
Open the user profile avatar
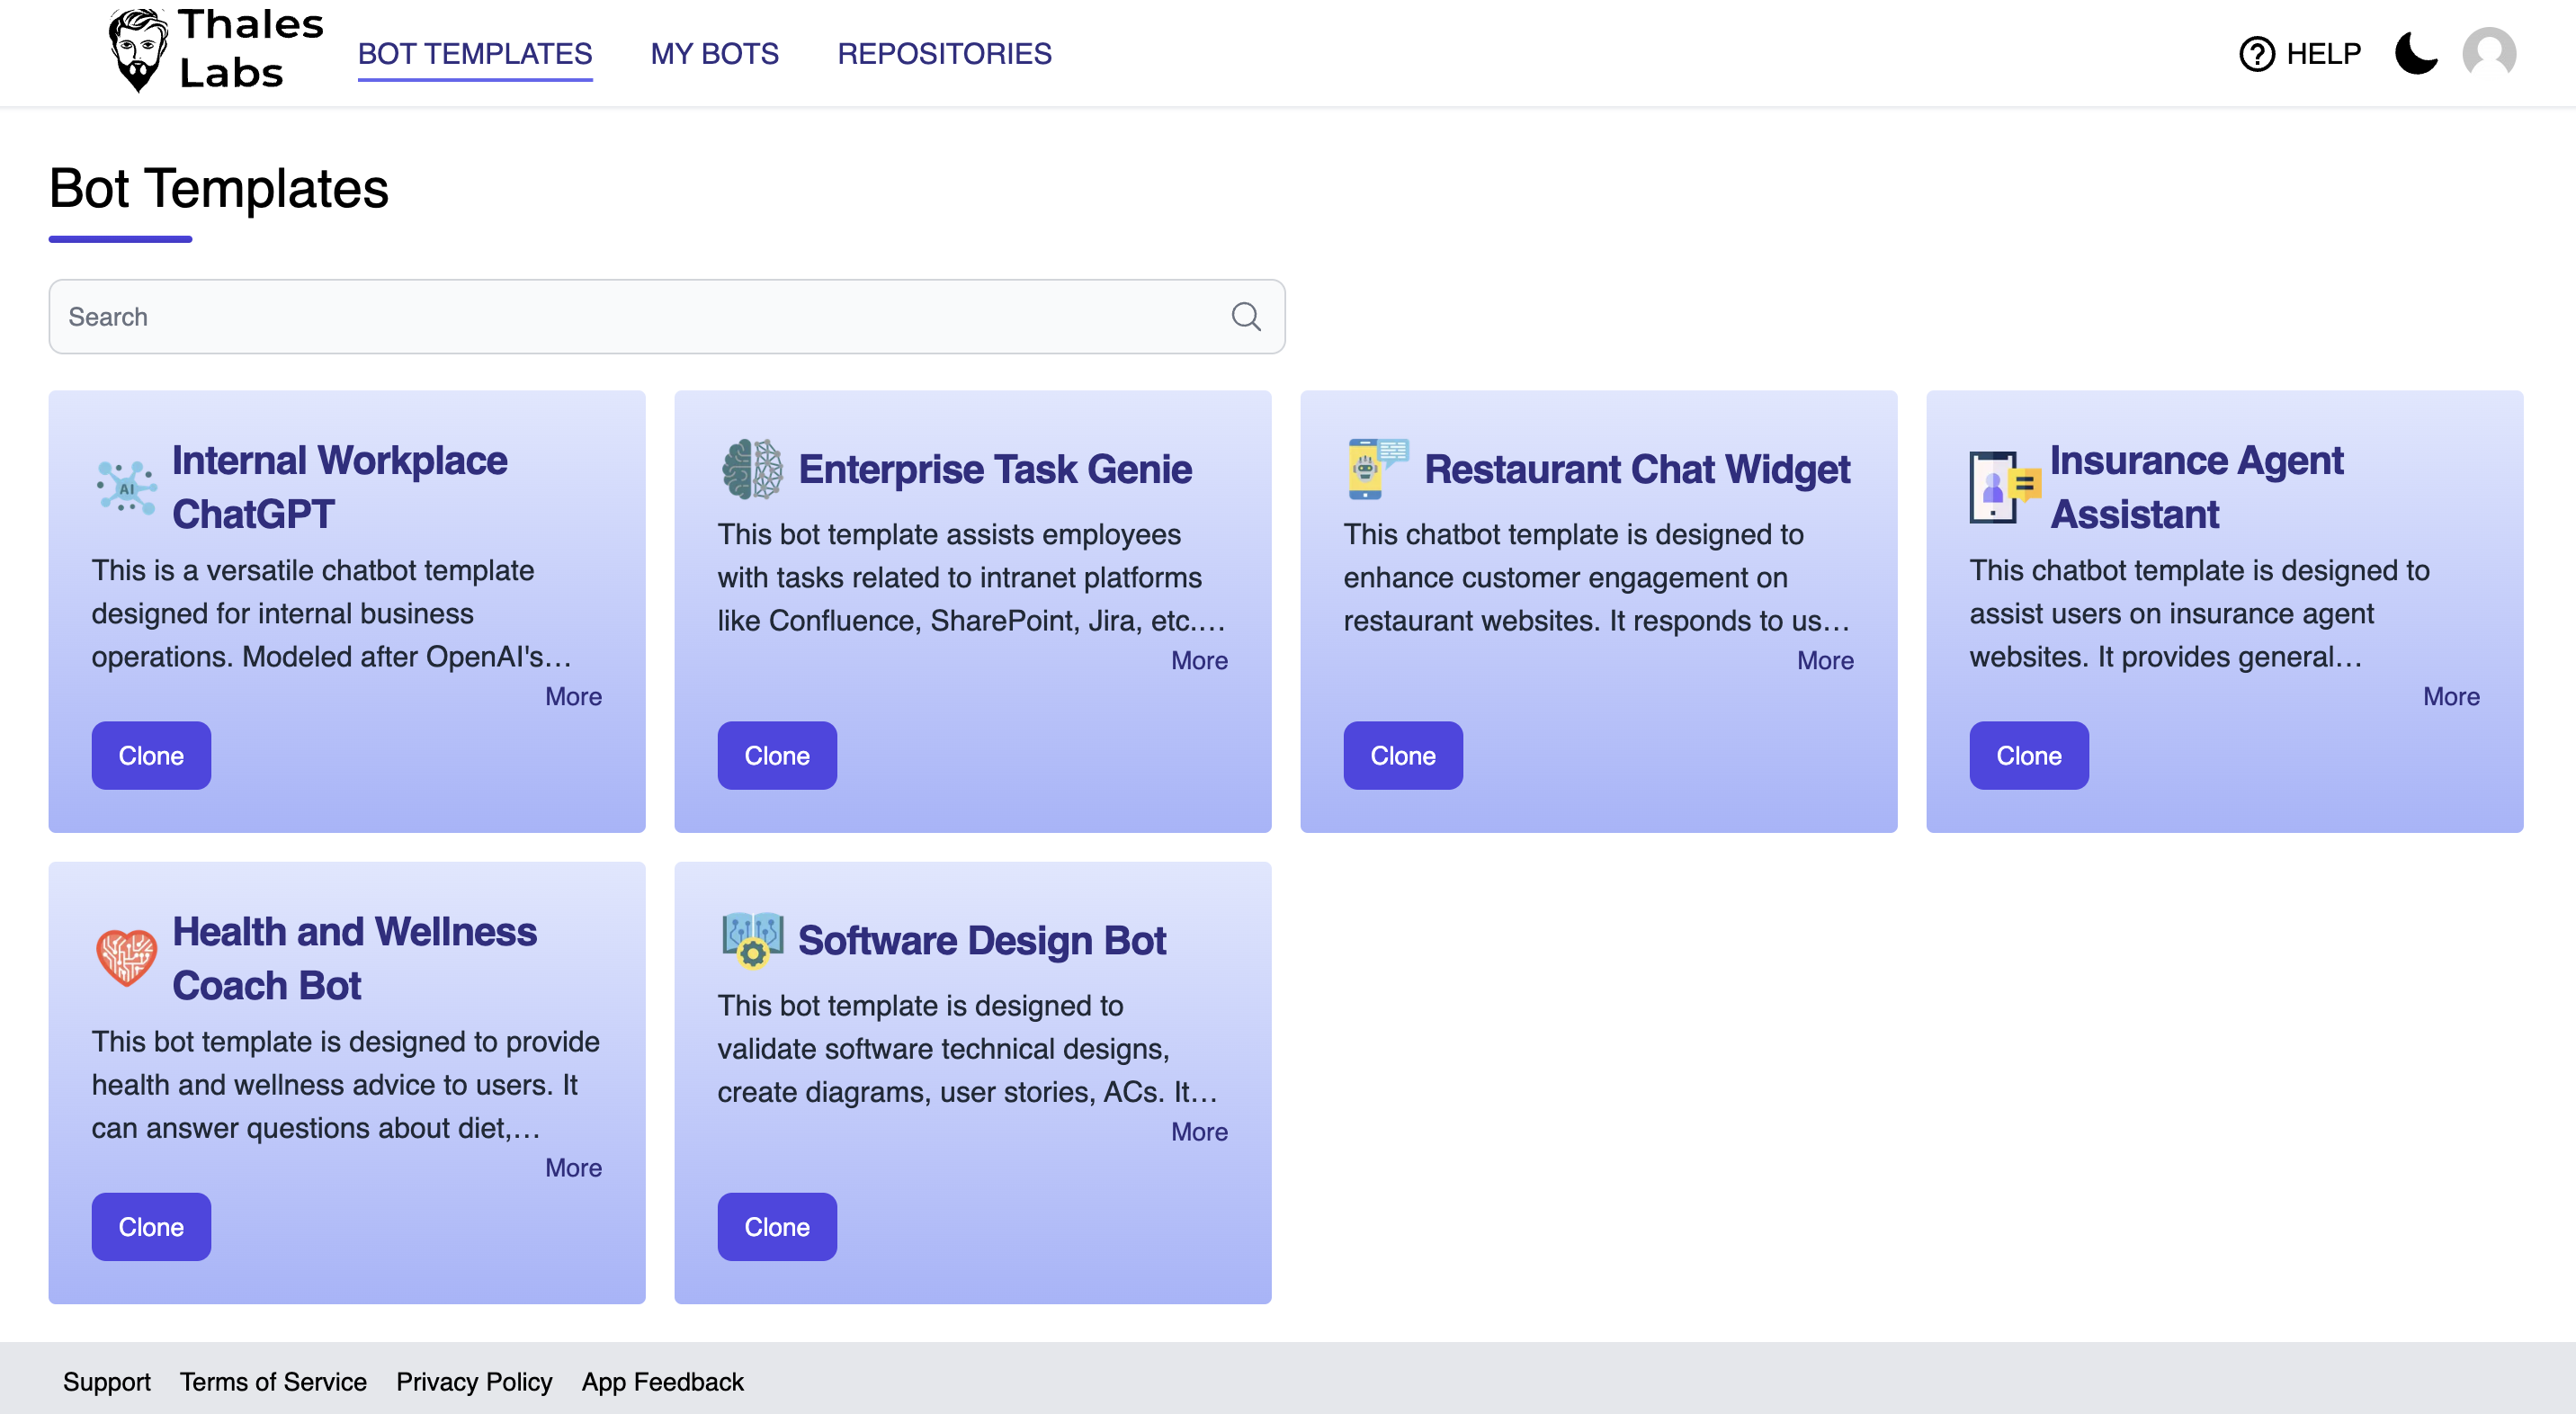tap(2488, 53)
